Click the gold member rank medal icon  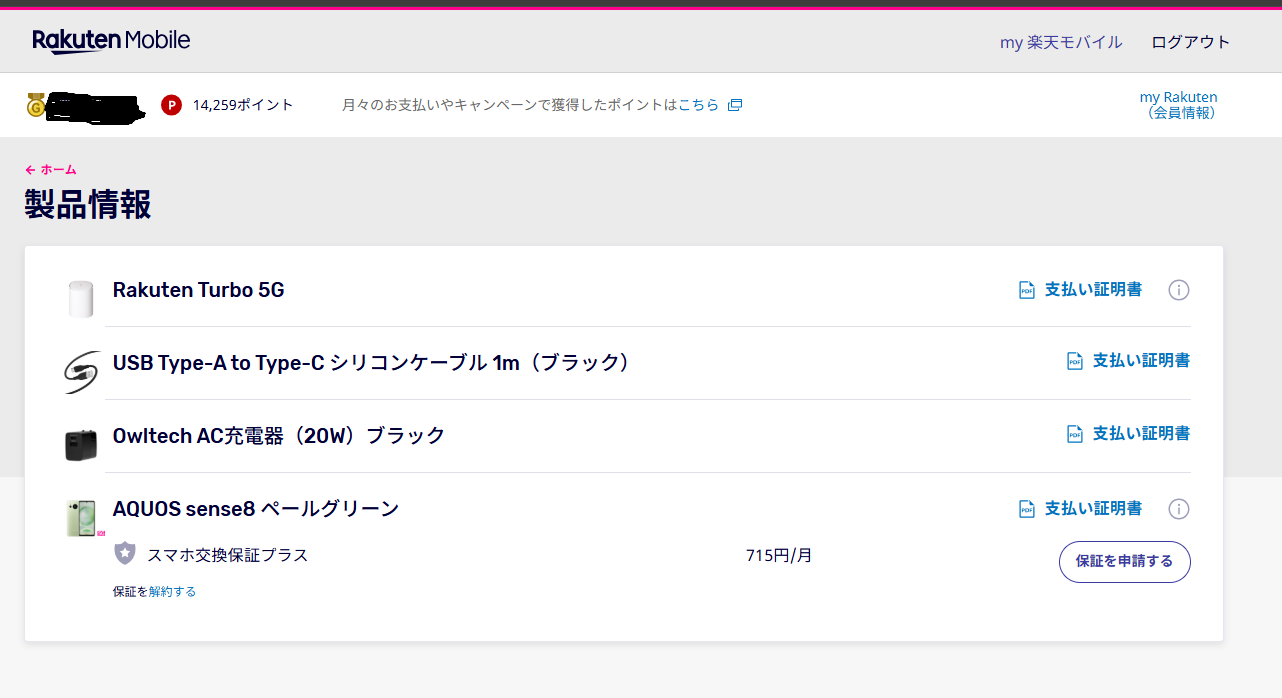pyautogui.click(x=36, y=105)
